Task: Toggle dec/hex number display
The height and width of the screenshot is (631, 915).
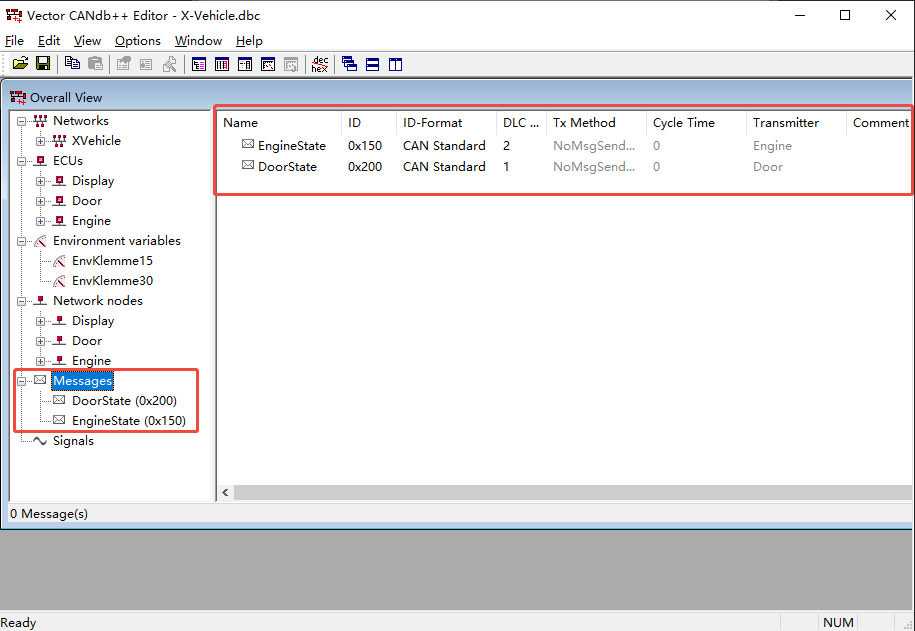Action: 320,64
